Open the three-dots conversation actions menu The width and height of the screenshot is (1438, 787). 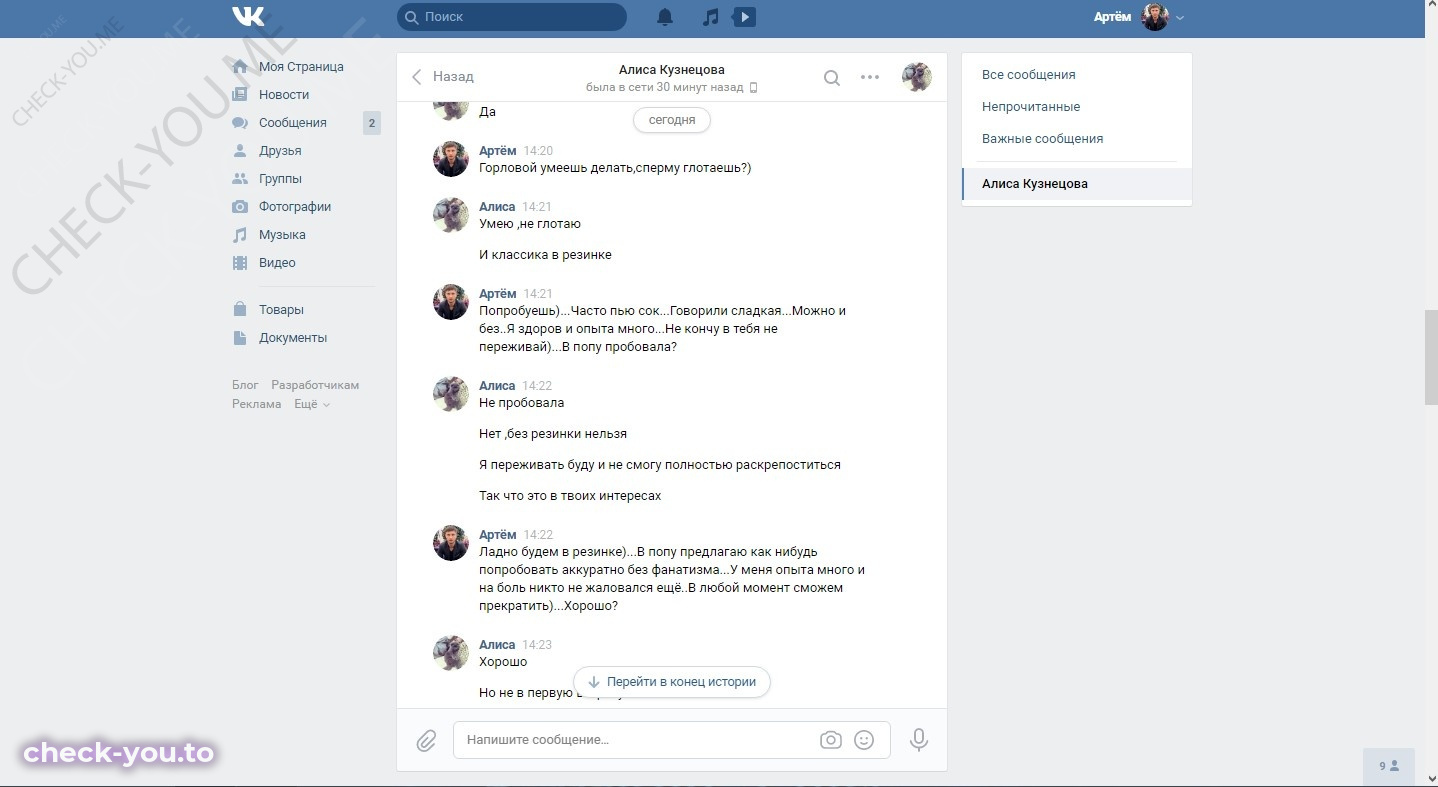(870, 77)
